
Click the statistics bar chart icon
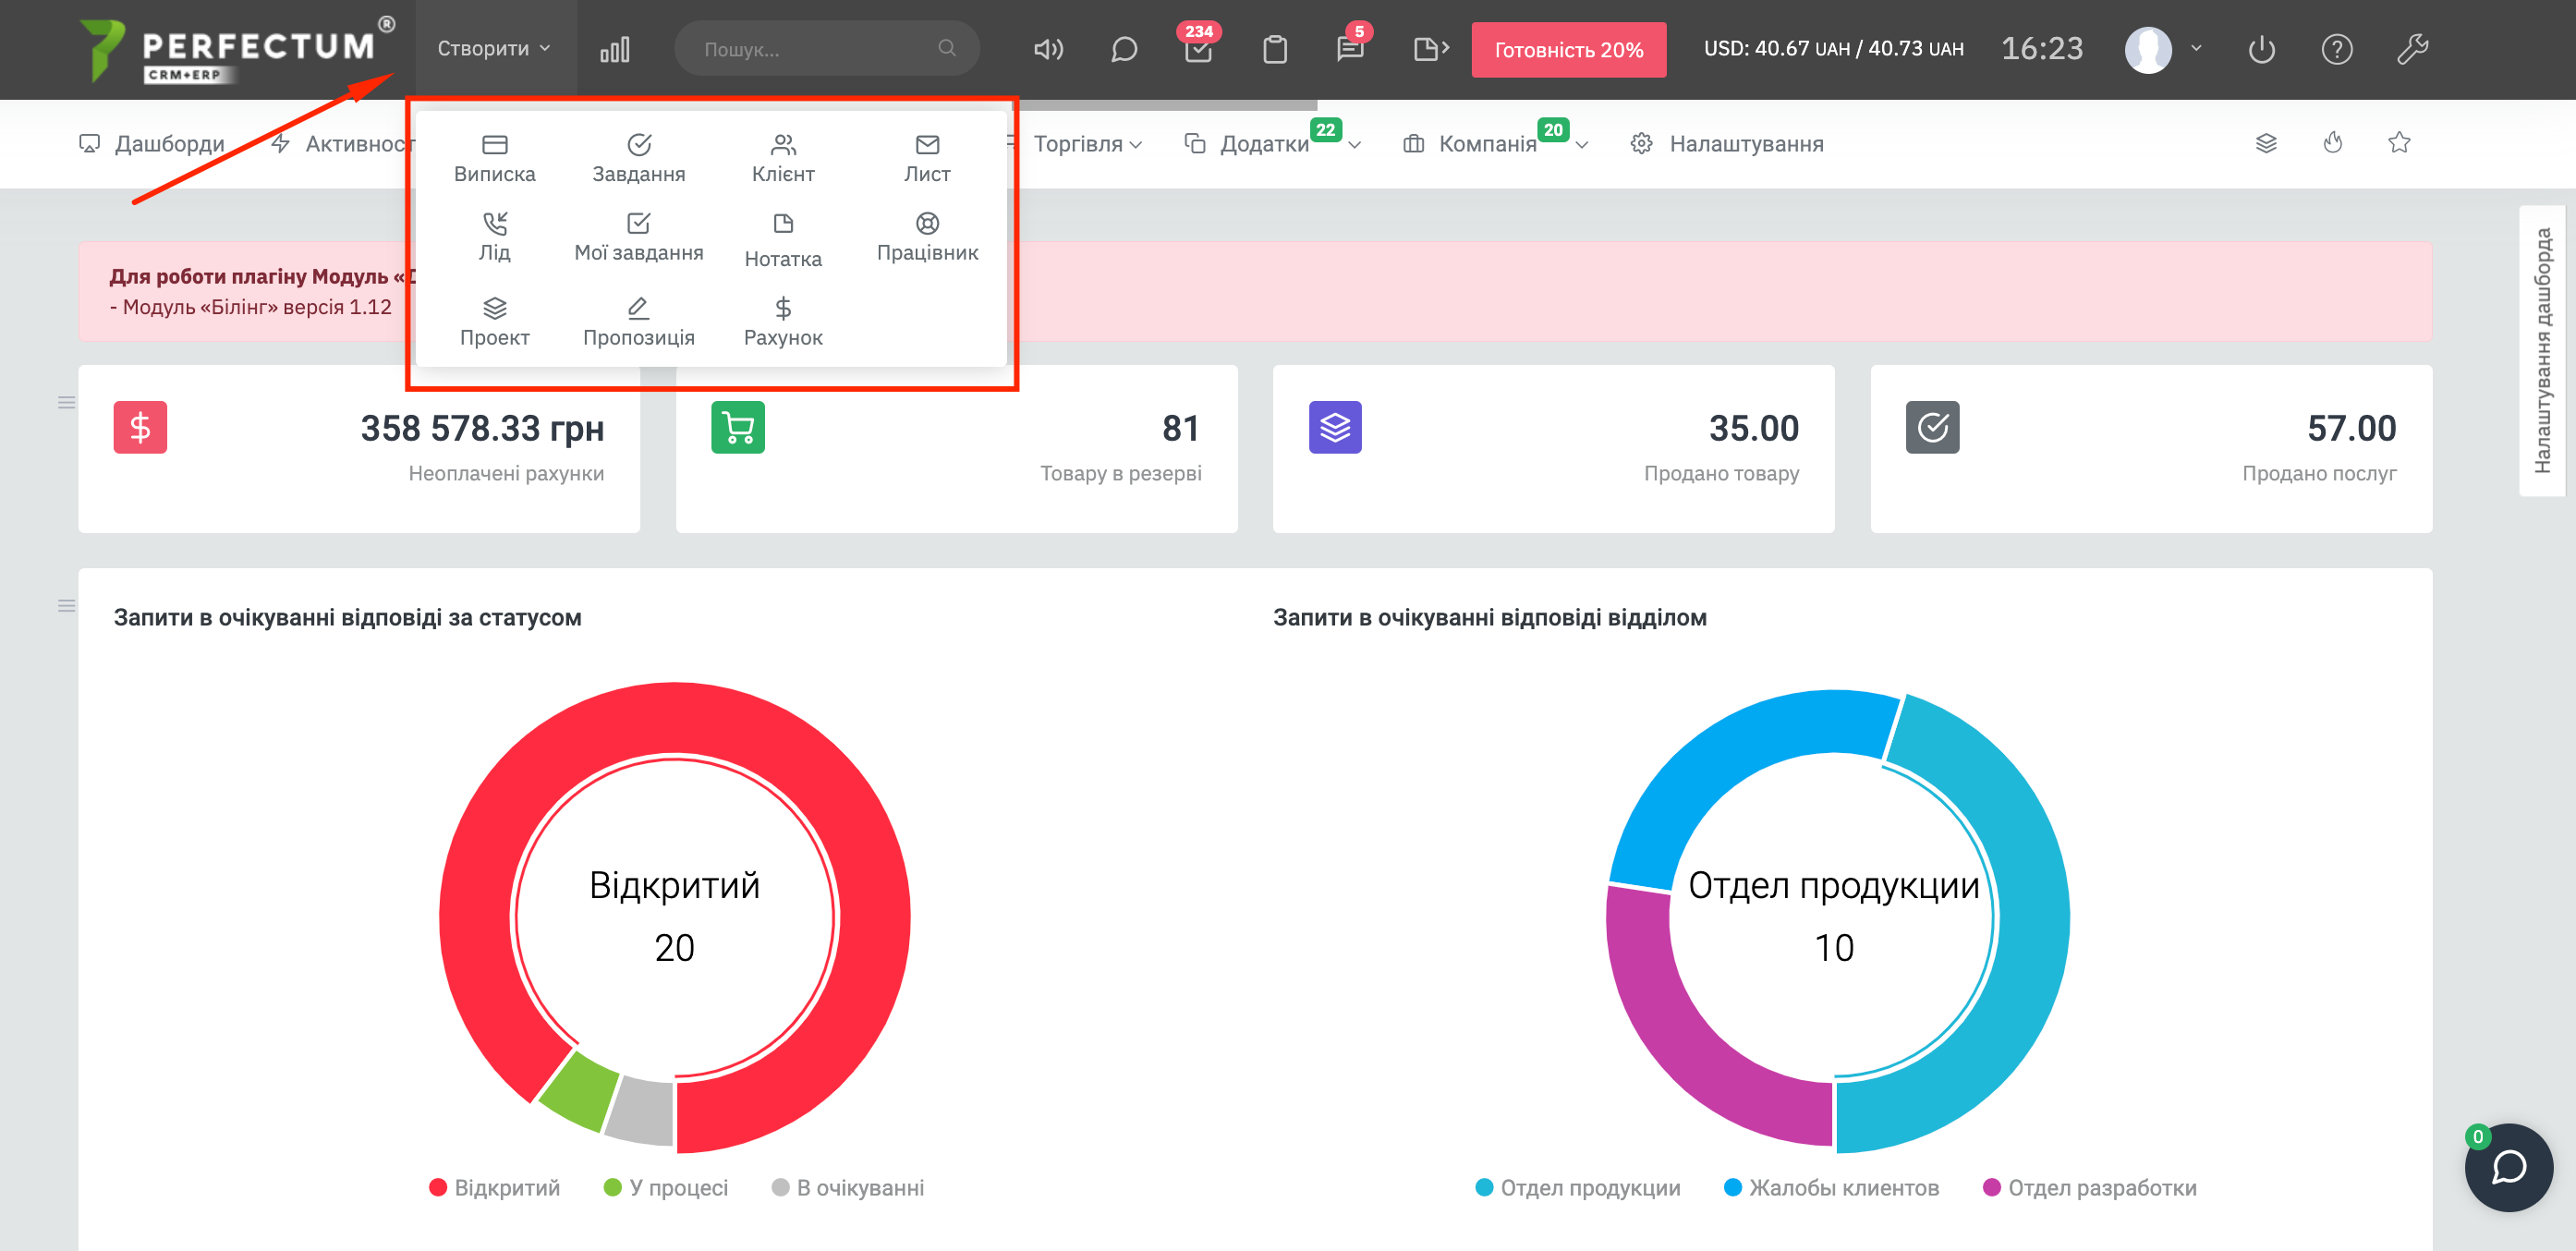pyautogui.click(x=614, y=50)
